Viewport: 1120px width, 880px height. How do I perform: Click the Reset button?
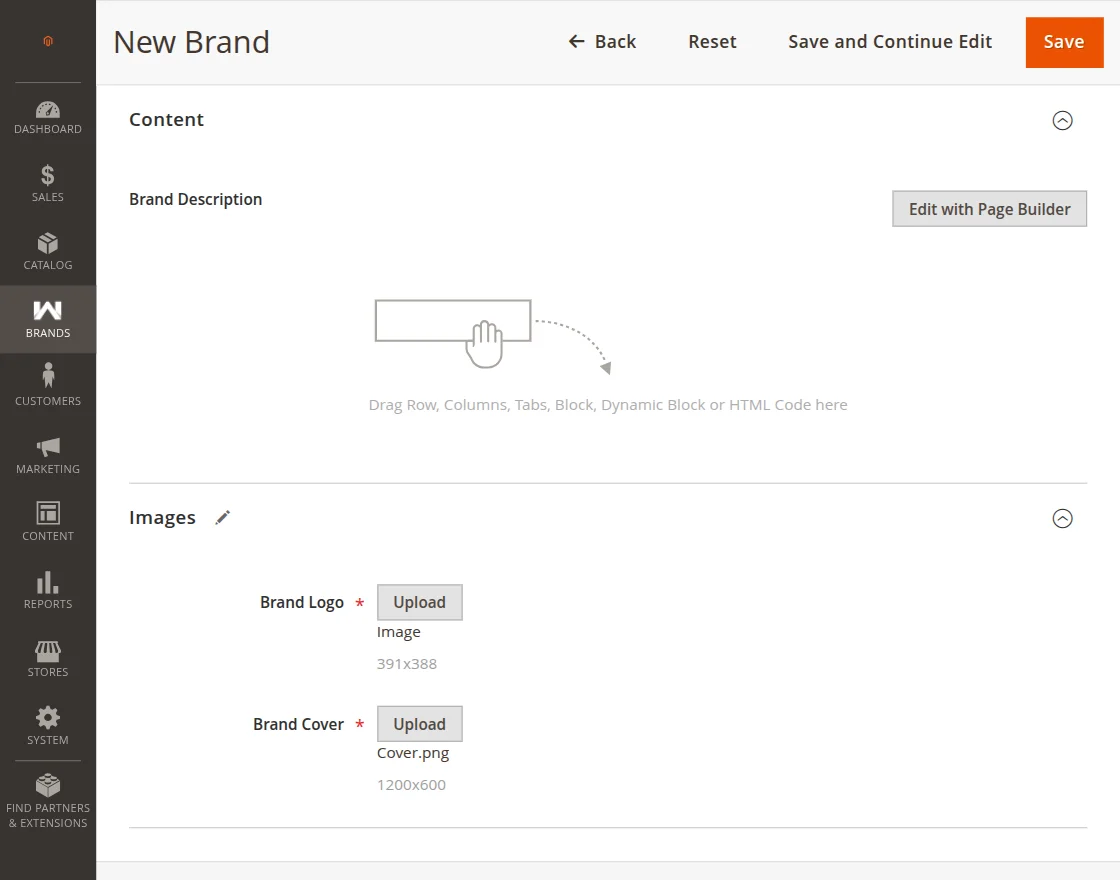tap(712, 41)
